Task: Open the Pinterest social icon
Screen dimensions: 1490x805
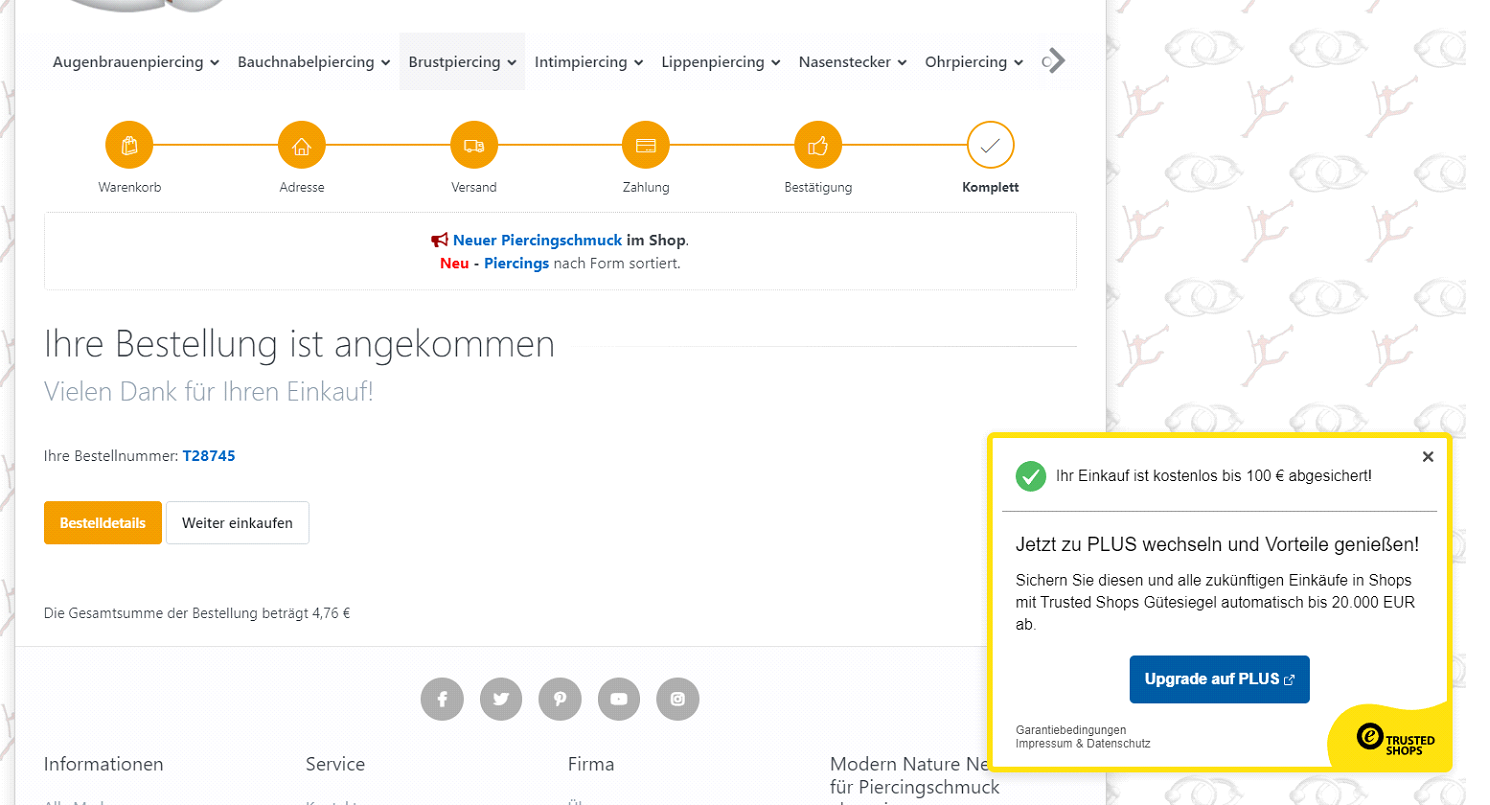Action: tap(560, 699)
